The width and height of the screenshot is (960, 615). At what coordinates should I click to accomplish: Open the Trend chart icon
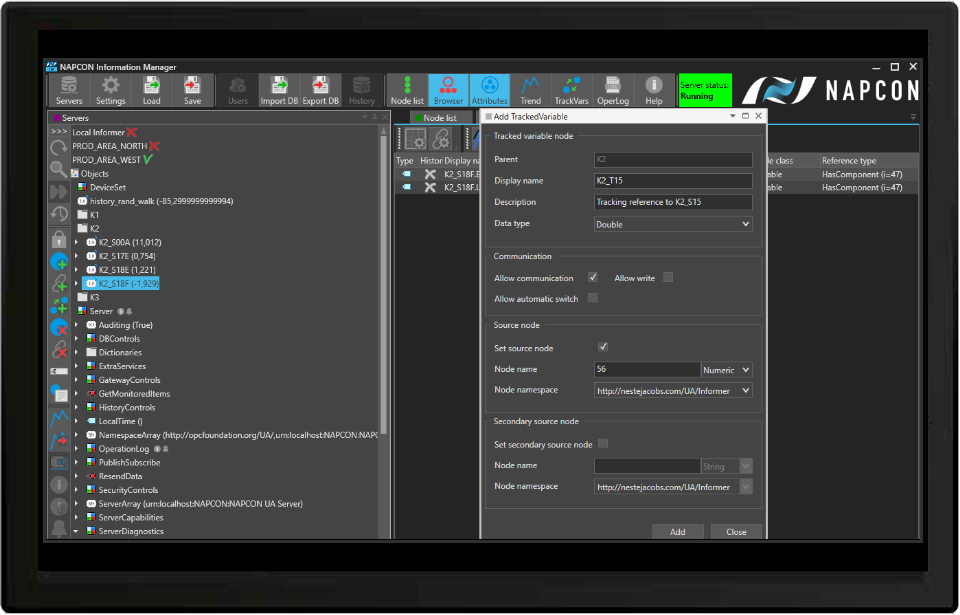point(530,90)
